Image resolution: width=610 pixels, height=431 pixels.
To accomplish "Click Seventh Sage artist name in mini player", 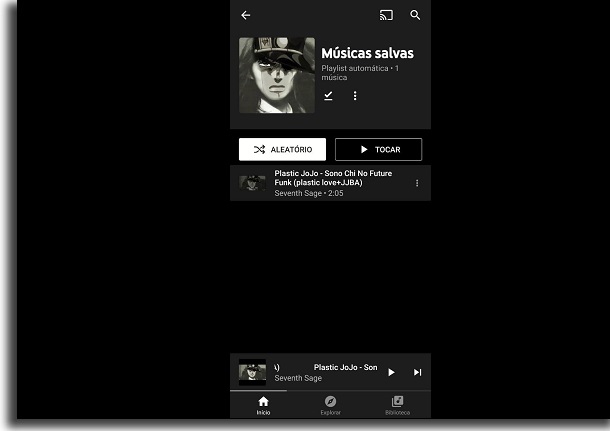I will point(298,378).
